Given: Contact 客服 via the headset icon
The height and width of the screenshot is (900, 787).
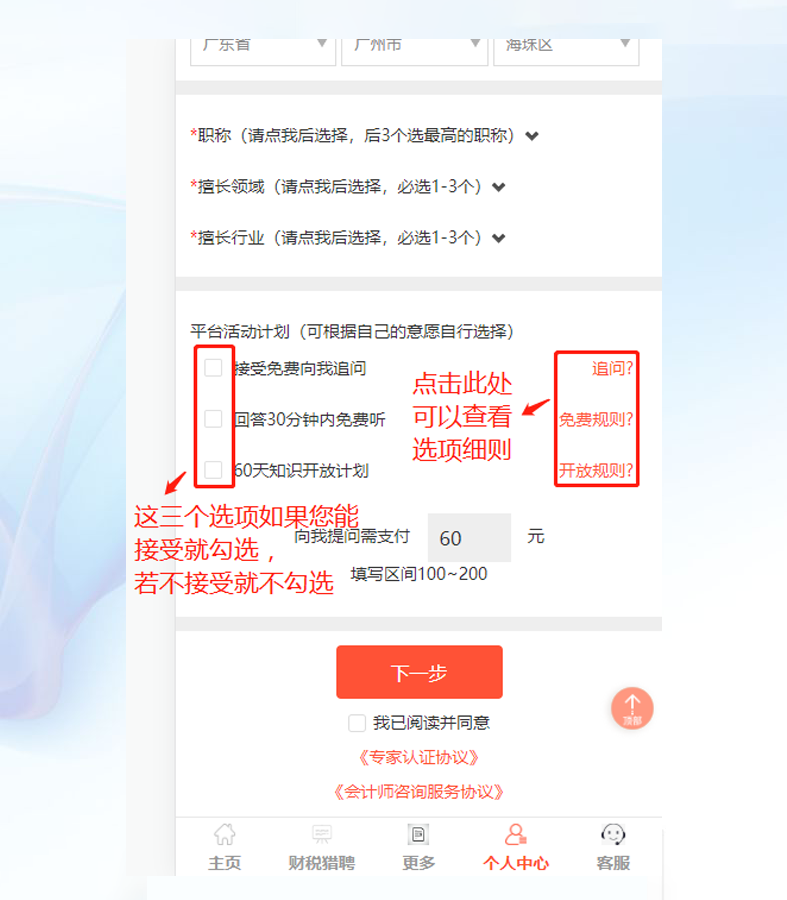Looking at the screenshot, I should (x=613, y=834).
